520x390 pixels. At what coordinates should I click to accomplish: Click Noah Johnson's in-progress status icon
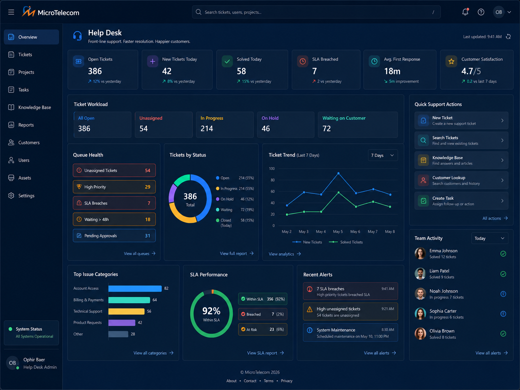pos(503,294)
